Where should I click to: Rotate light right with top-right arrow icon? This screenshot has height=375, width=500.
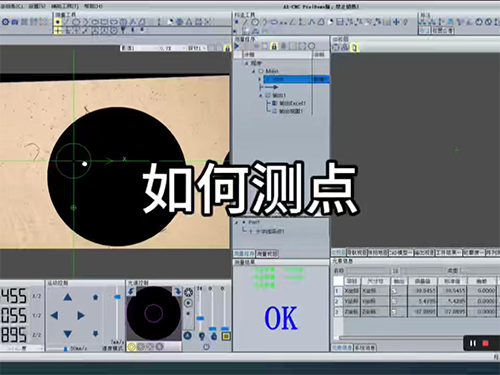[x=177, y=291]
